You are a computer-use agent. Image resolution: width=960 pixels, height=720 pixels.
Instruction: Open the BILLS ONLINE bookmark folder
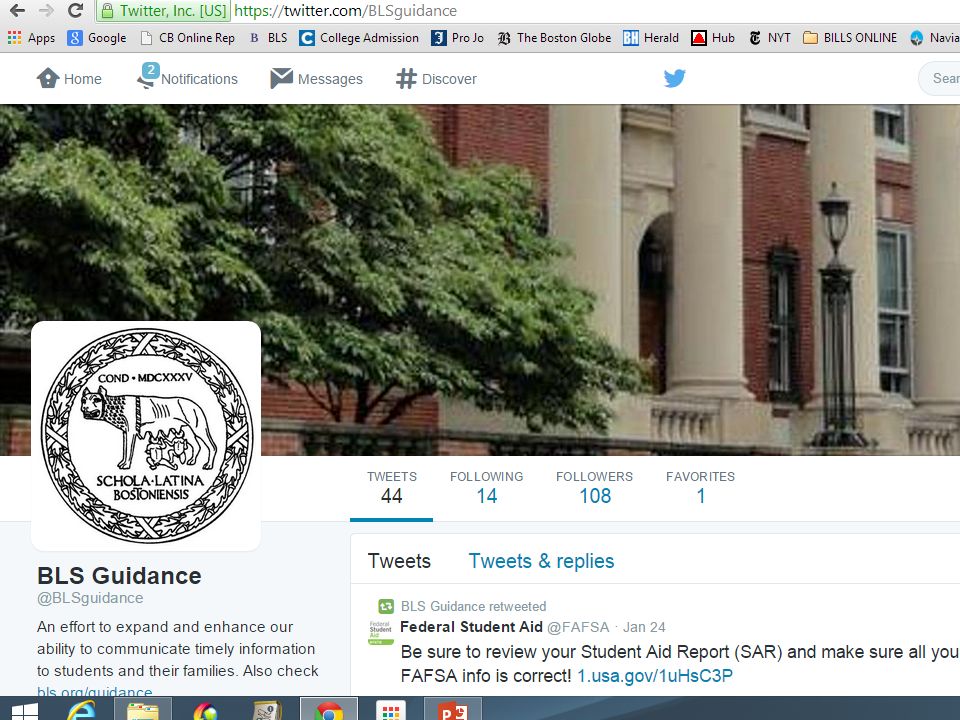(850, 38)
